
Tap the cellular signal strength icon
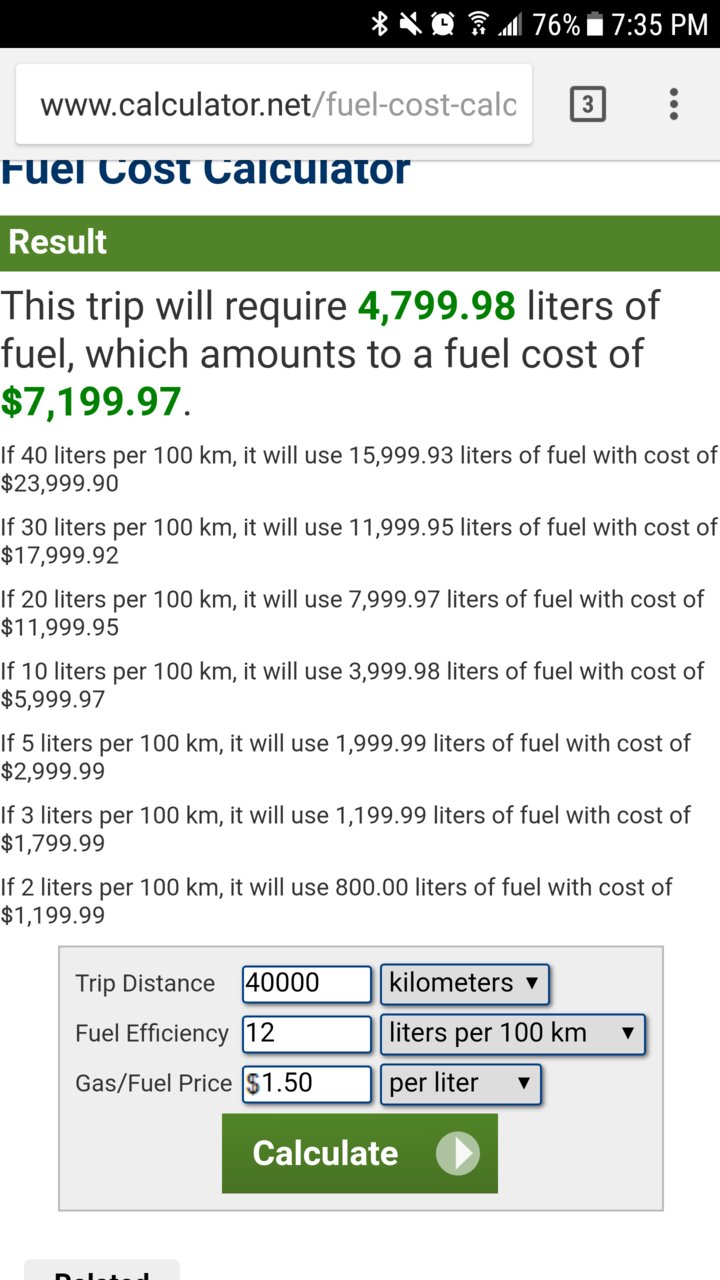click(x=510, y=24)
